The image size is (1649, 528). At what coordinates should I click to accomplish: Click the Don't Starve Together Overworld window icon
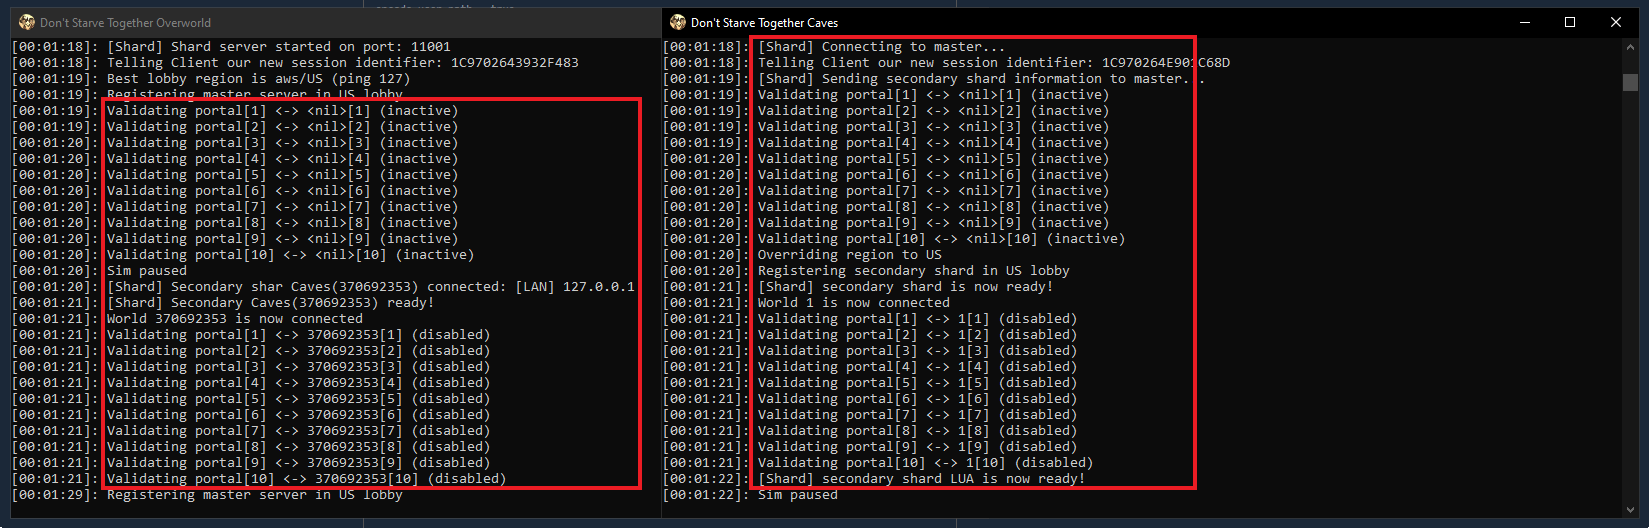coord(27,22)
